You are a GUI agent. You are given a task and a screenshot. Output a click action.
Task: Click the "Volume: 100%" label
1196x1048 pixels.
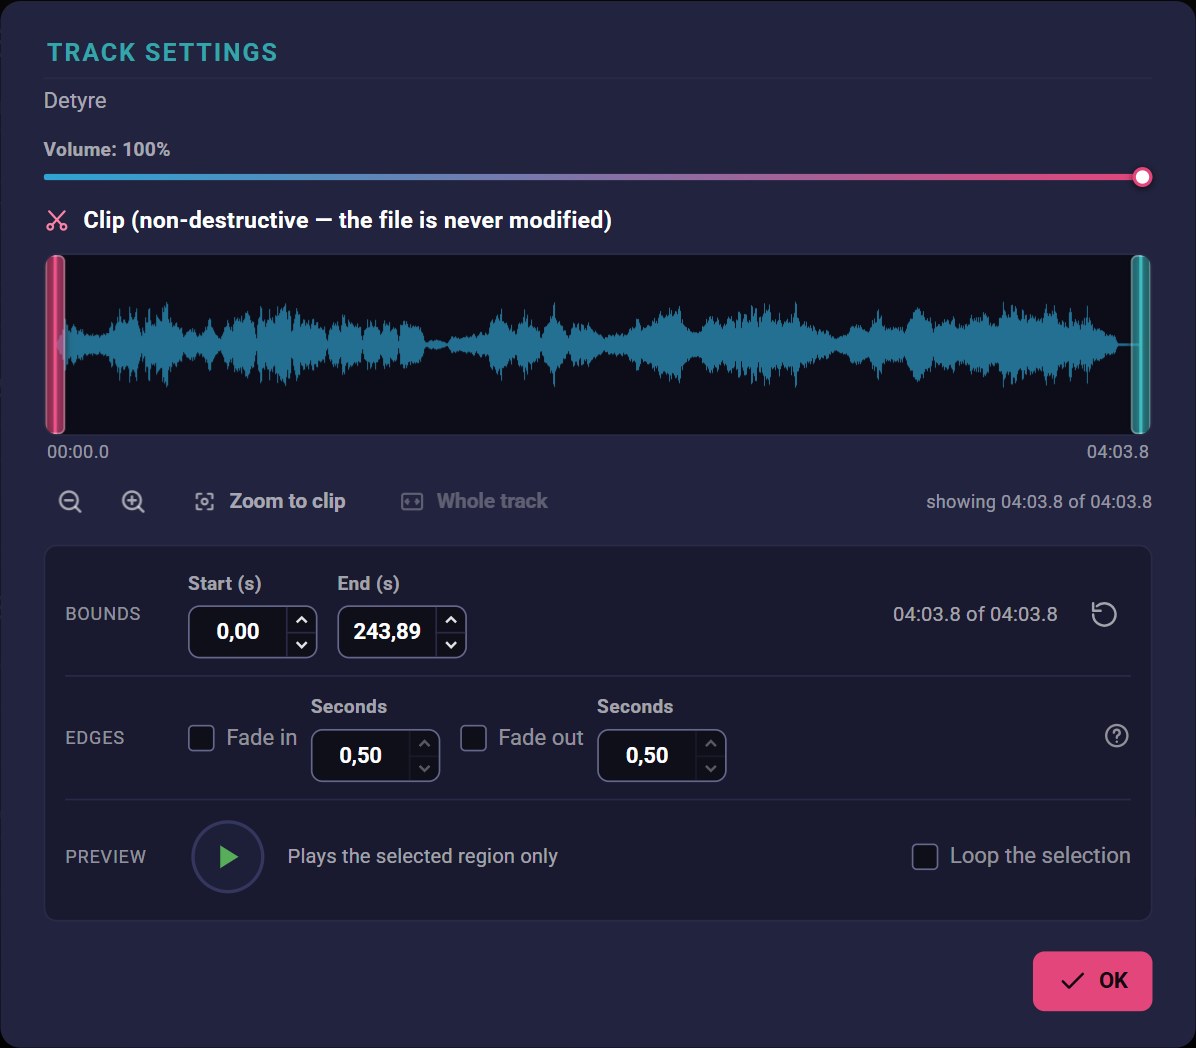(x=107, y=149)
